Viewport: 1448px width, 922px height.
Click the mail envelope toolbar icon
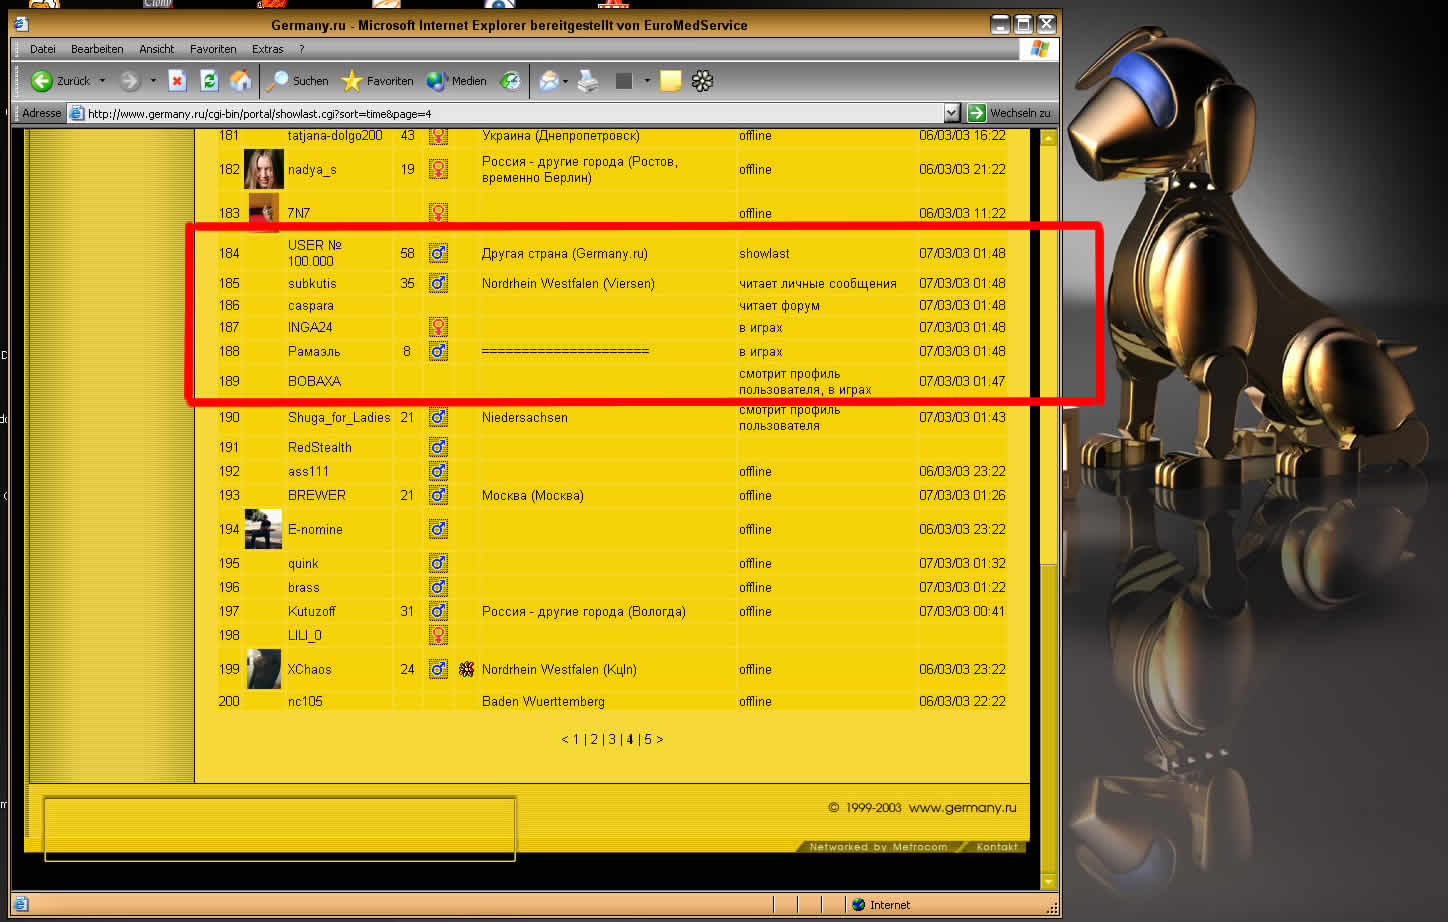548,81
